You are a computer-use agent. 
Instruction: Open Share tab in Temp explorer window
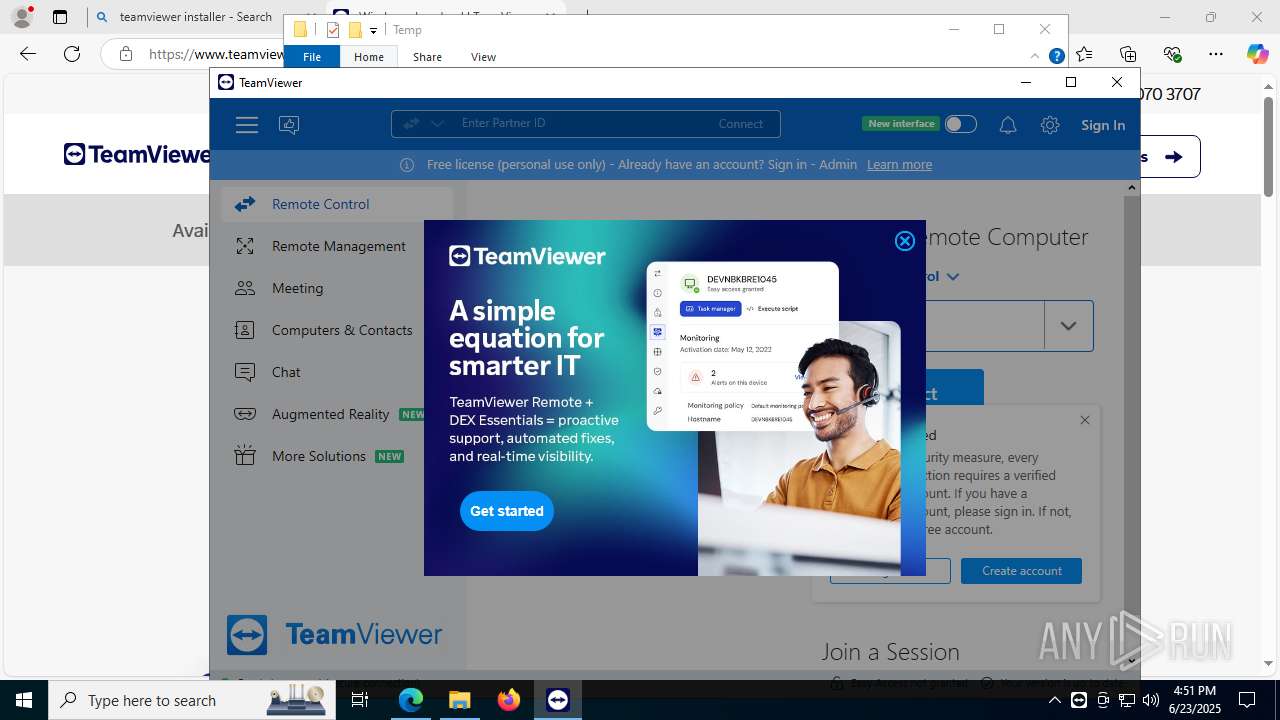tap(427, 57)
